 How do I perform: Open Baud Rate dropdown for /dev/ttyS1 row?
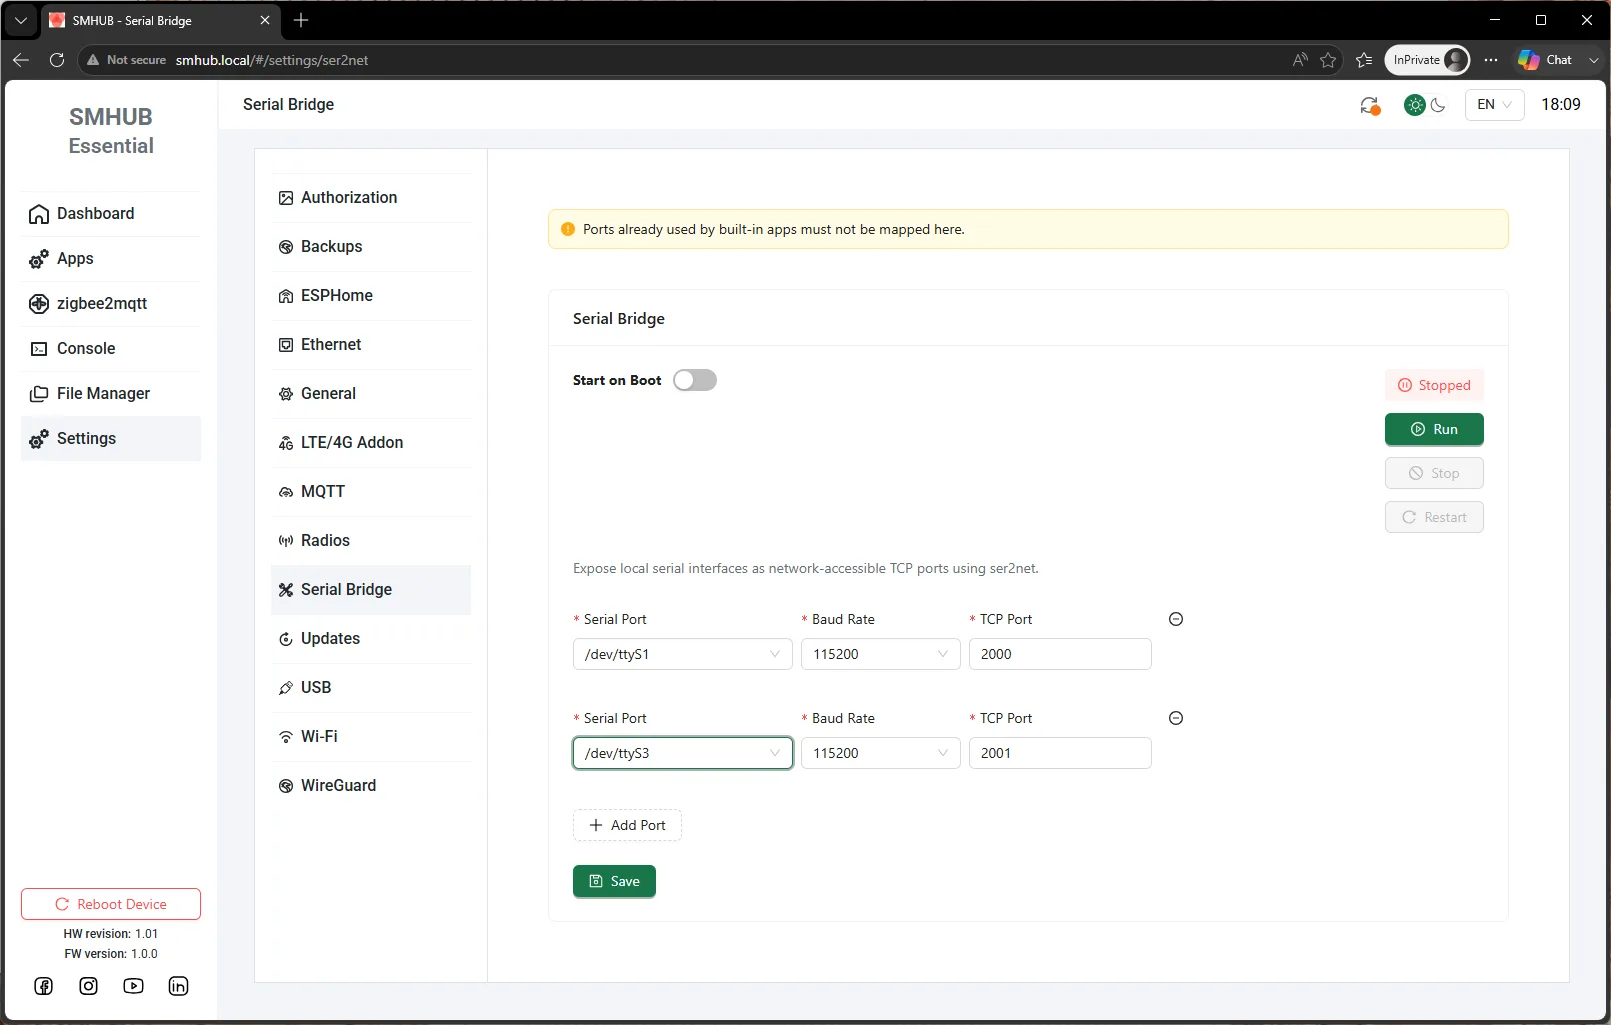tap(881, 654)
